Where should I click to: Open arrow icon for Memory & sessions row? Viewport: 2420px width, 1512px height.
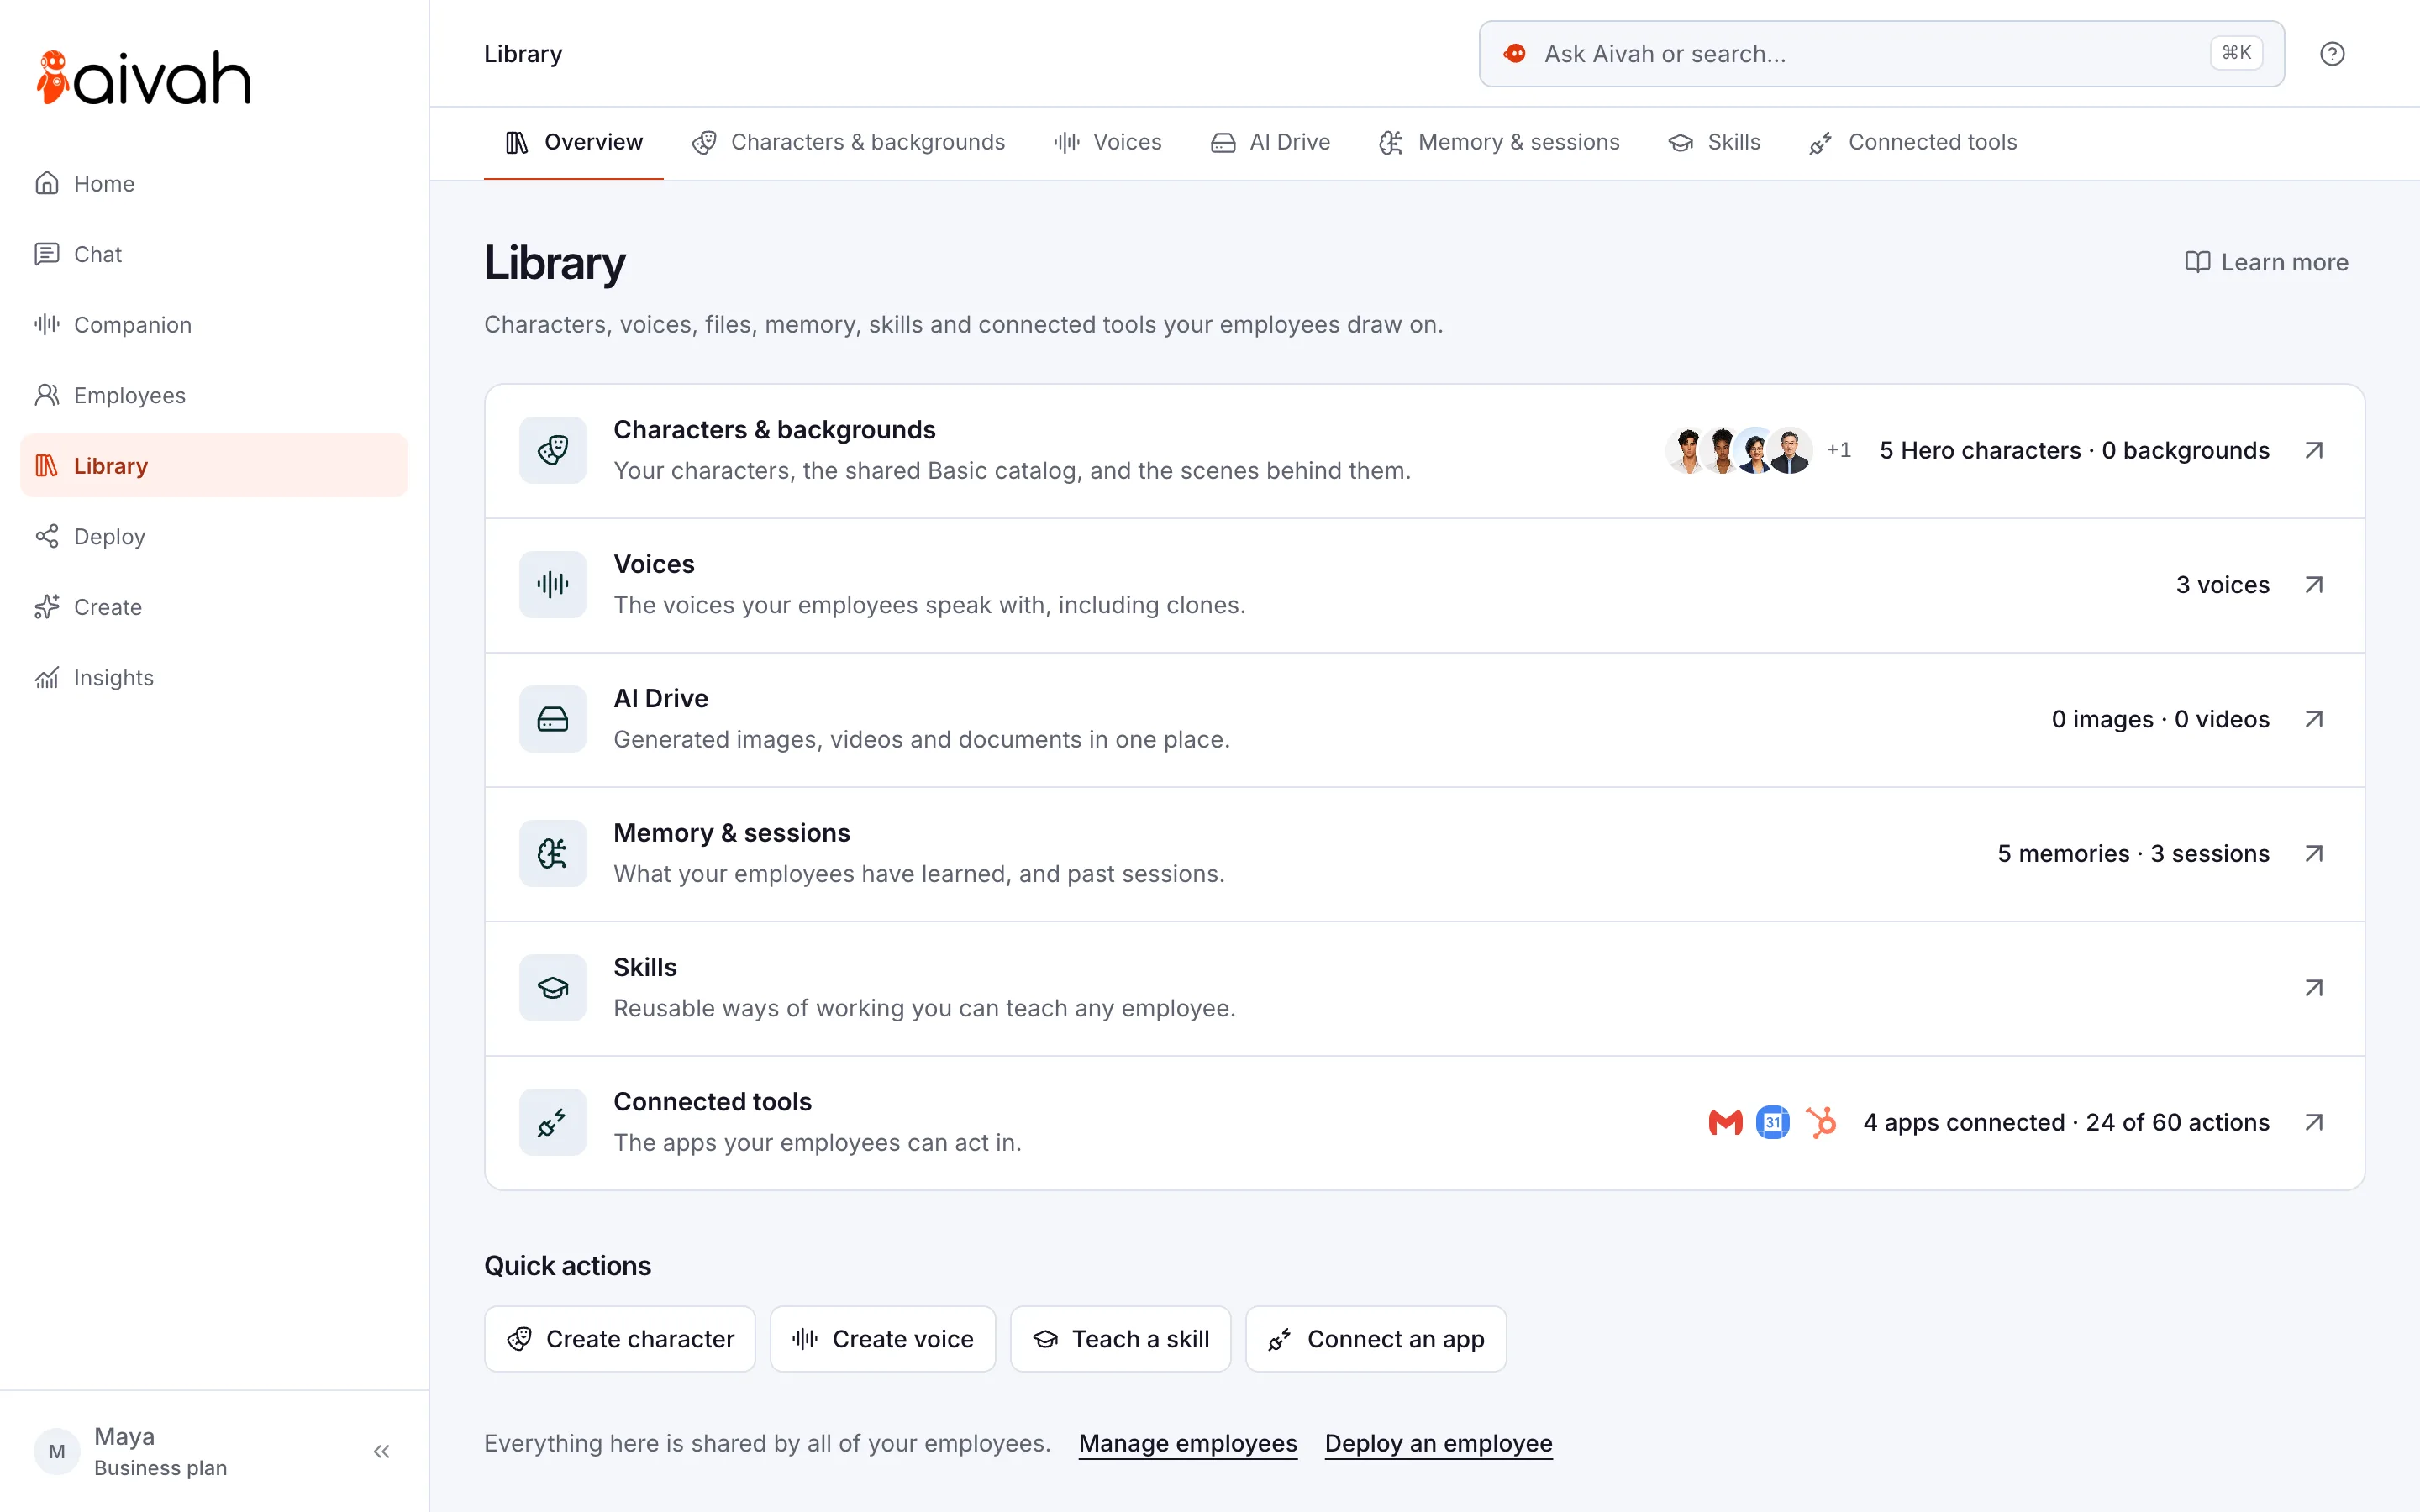2313,854
